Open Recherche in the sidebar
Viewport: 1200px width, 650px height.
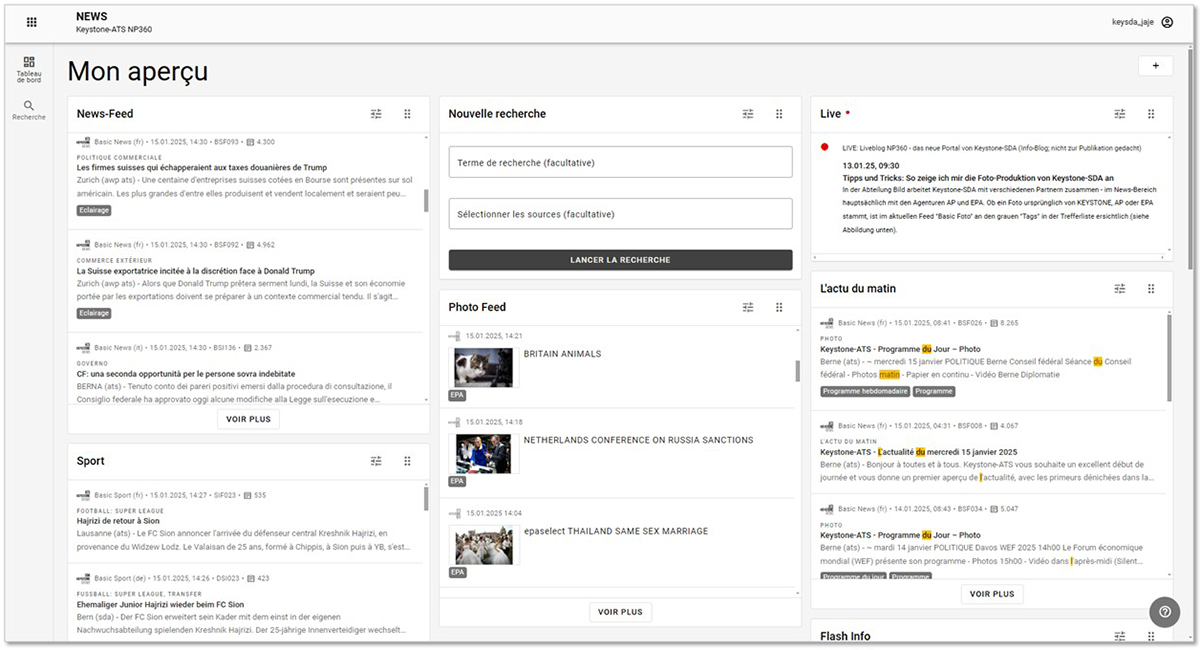29,110
